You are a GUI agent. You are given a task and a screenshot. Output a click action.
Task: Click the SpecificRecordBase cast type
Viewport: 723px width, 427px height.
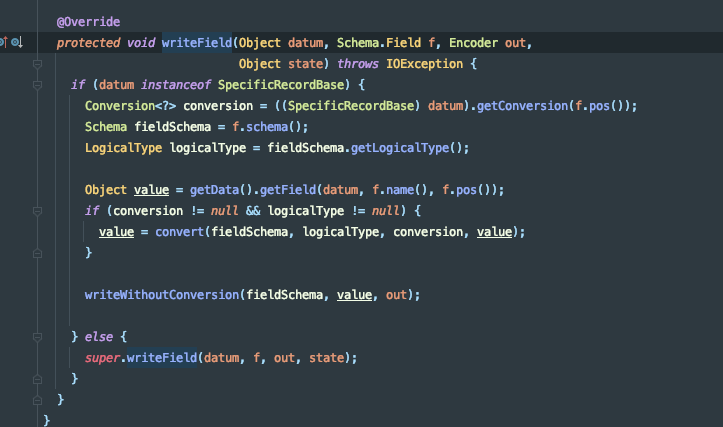(x=351, y=106)
